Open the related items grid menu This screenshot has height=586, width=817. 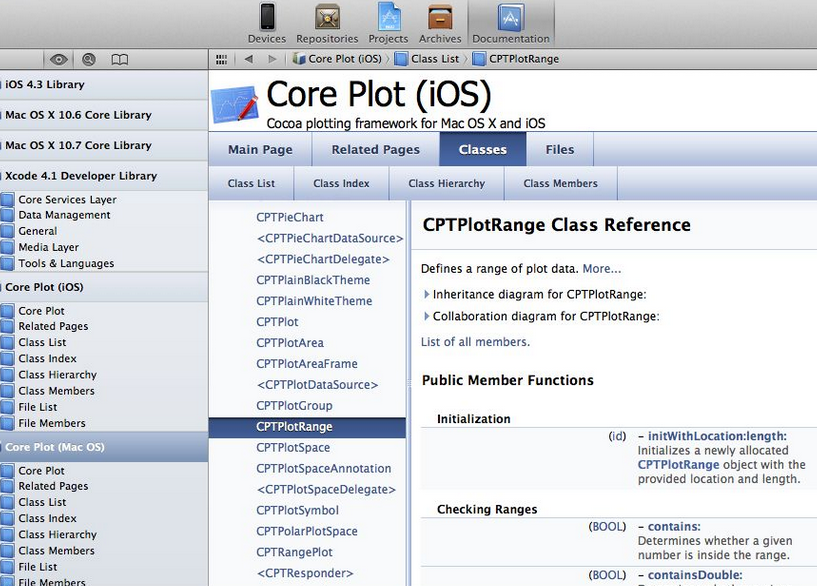[x=221, y=59]
